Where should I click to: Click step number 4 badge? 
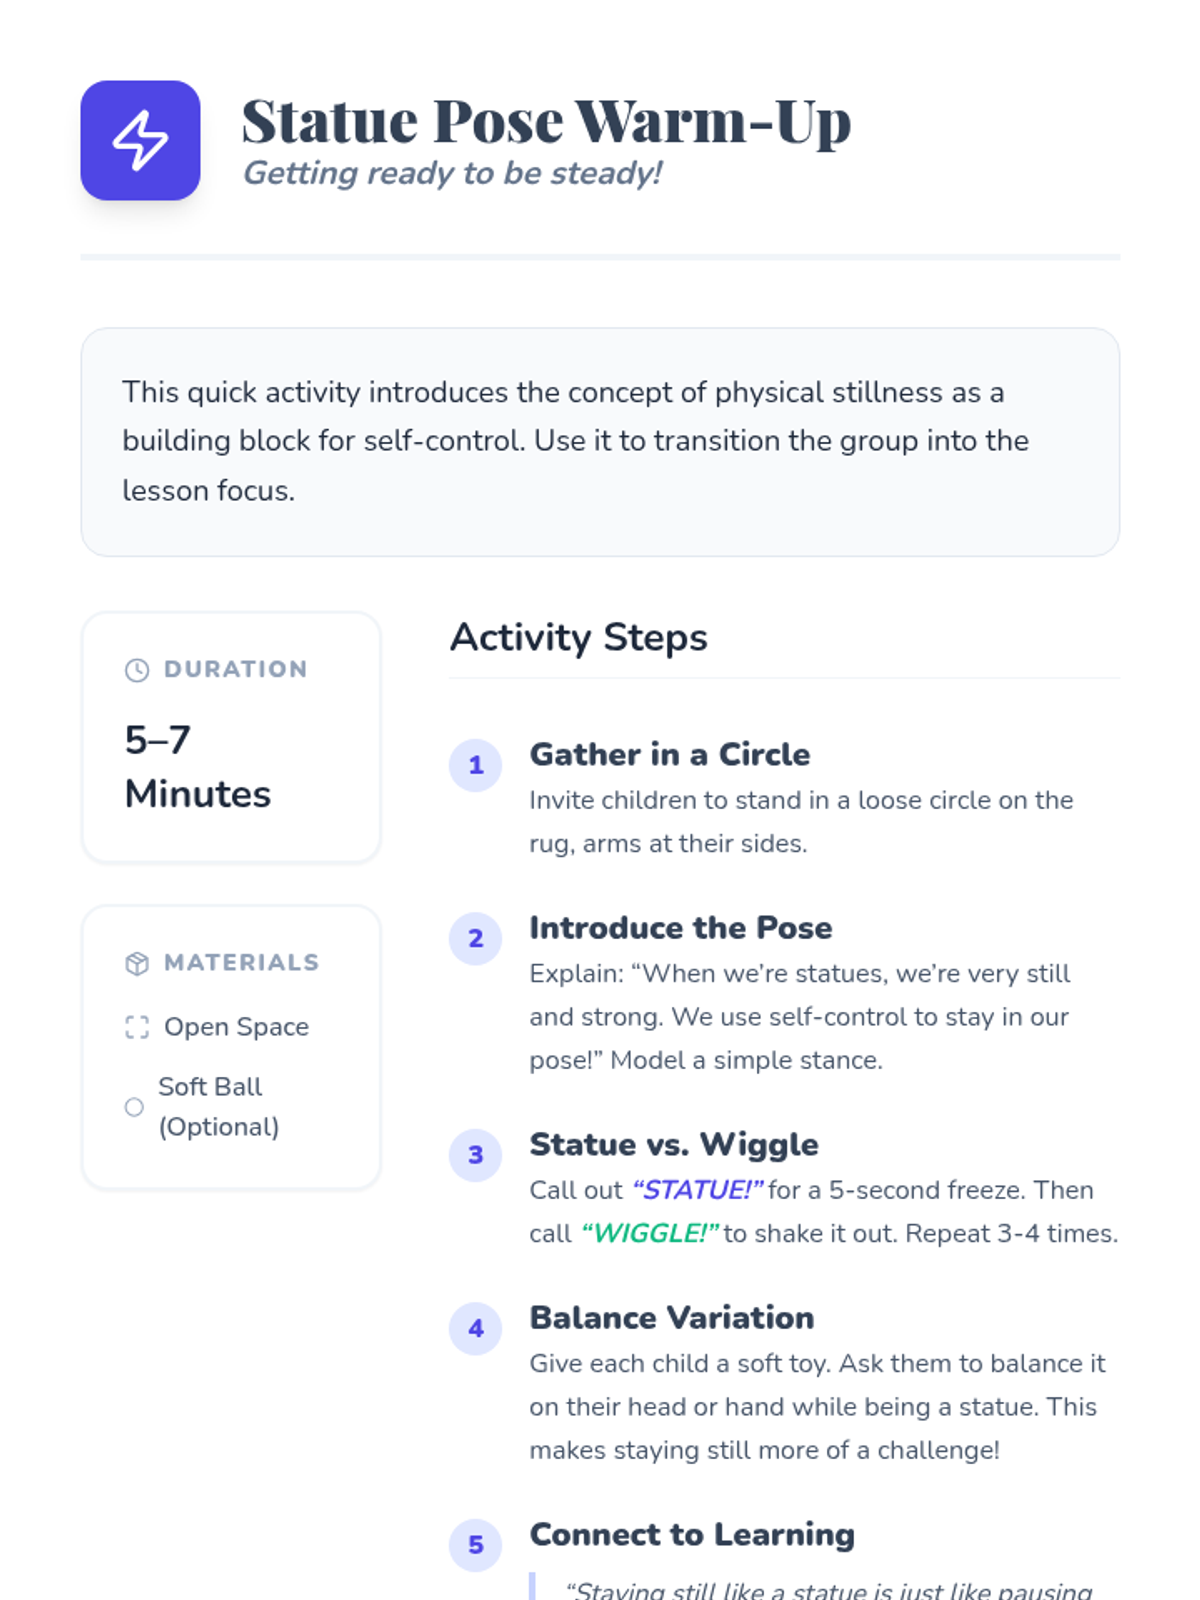pyautogui.click(x=475, y=1329)
